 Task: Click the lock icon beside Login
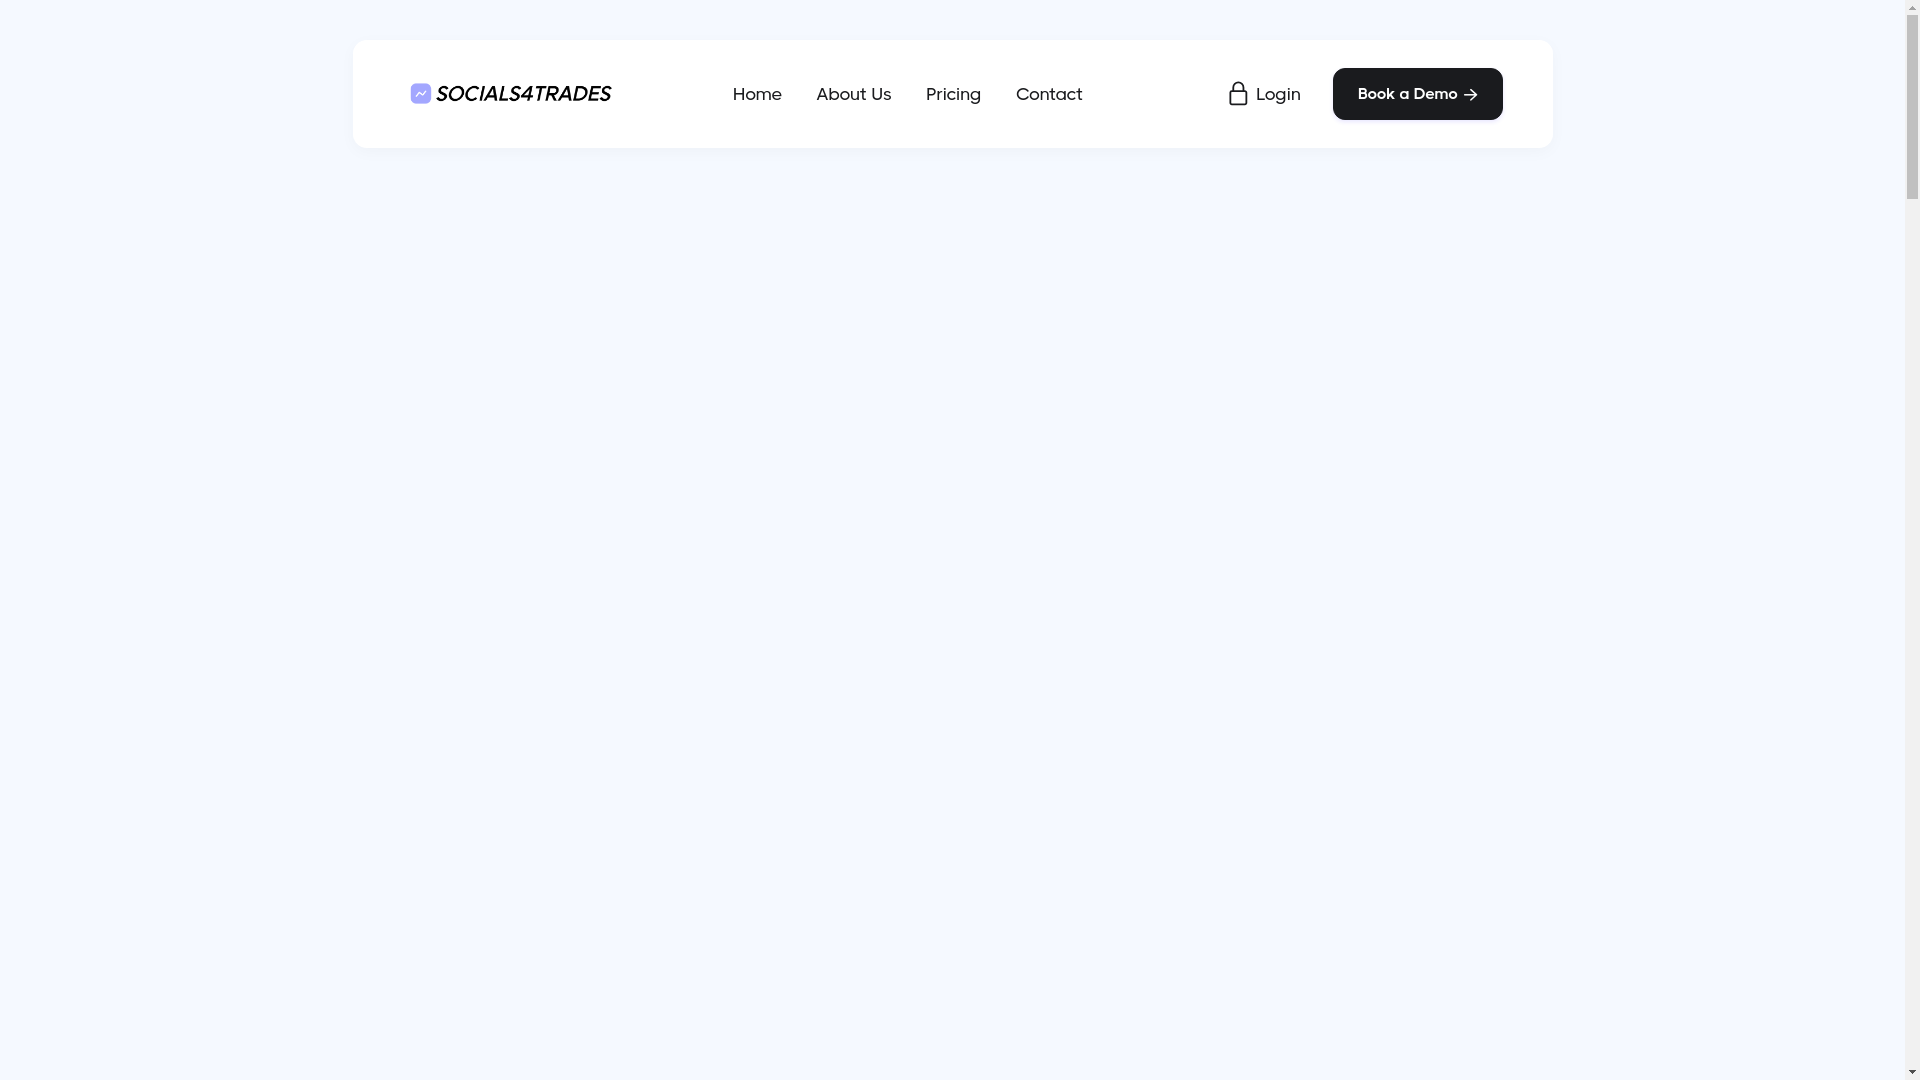[1238, 93]
